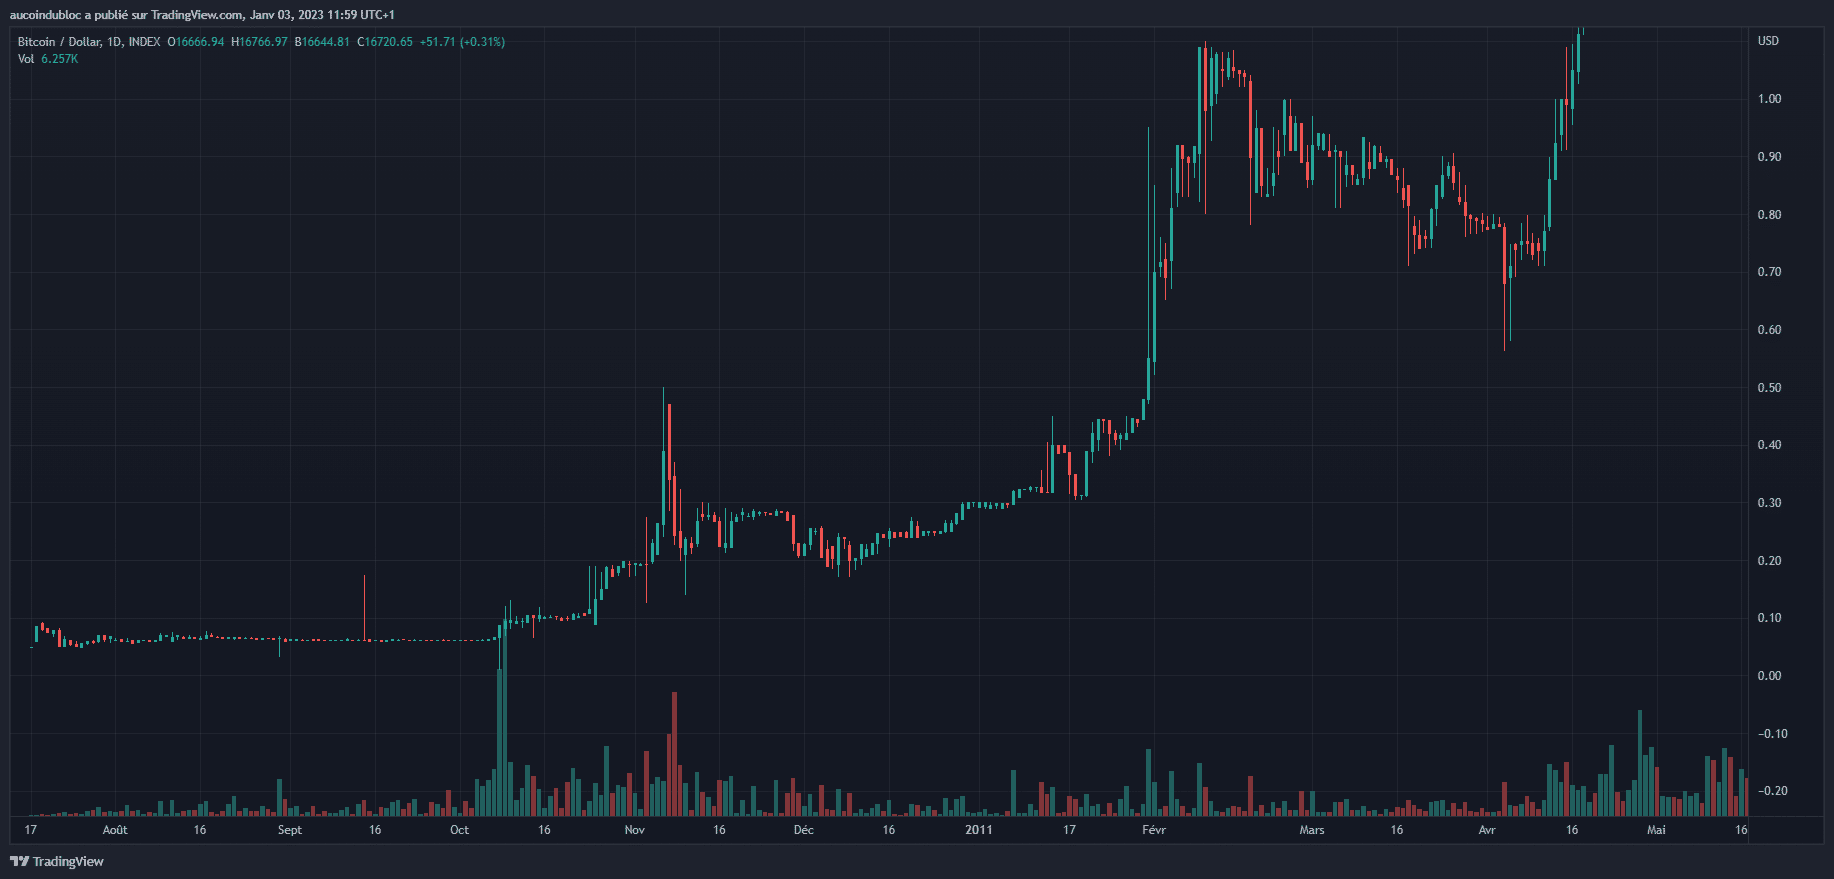Click the Nov label on the time axis
Image resolution: width=1834 pixels, height=879 pixels.
point(634,830)
